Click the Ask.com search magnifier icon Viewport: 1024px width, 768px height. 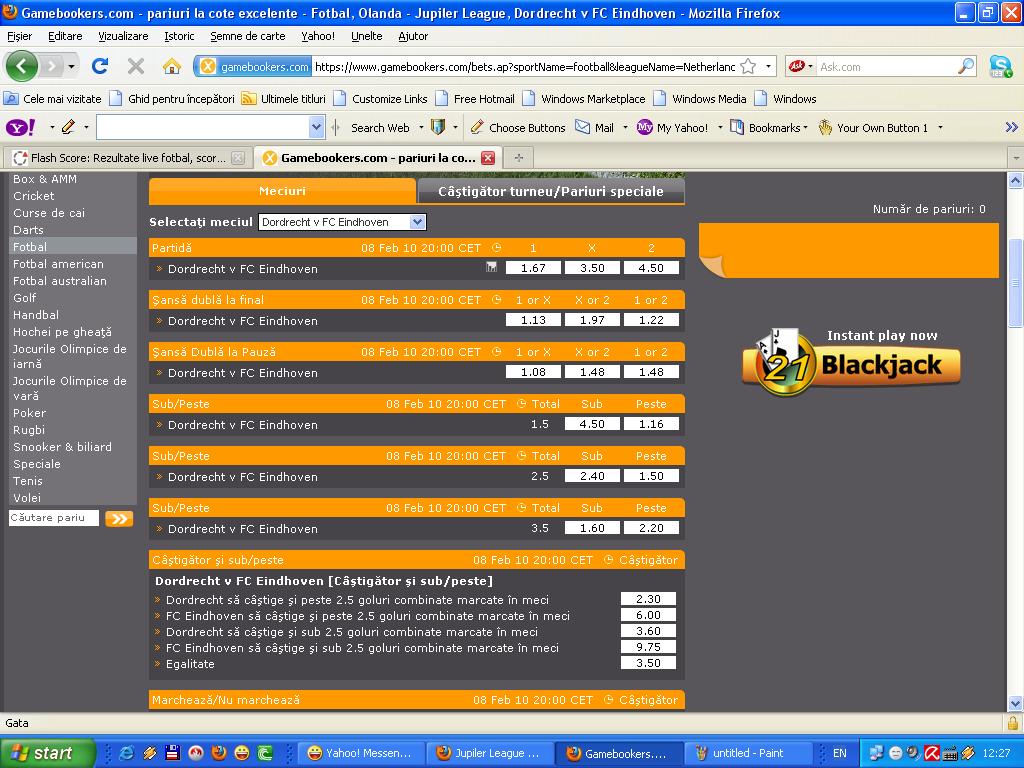pyautogui.click(x=965, y=66)
